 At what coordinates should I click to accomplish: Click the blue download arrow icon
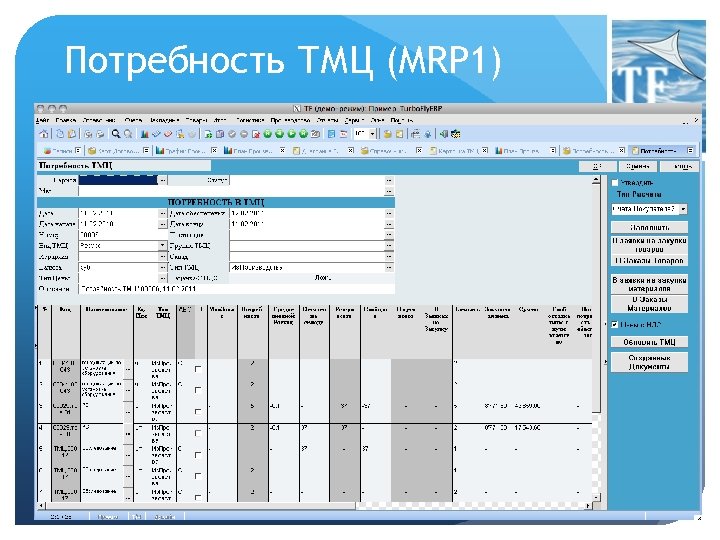pos(428,134)
